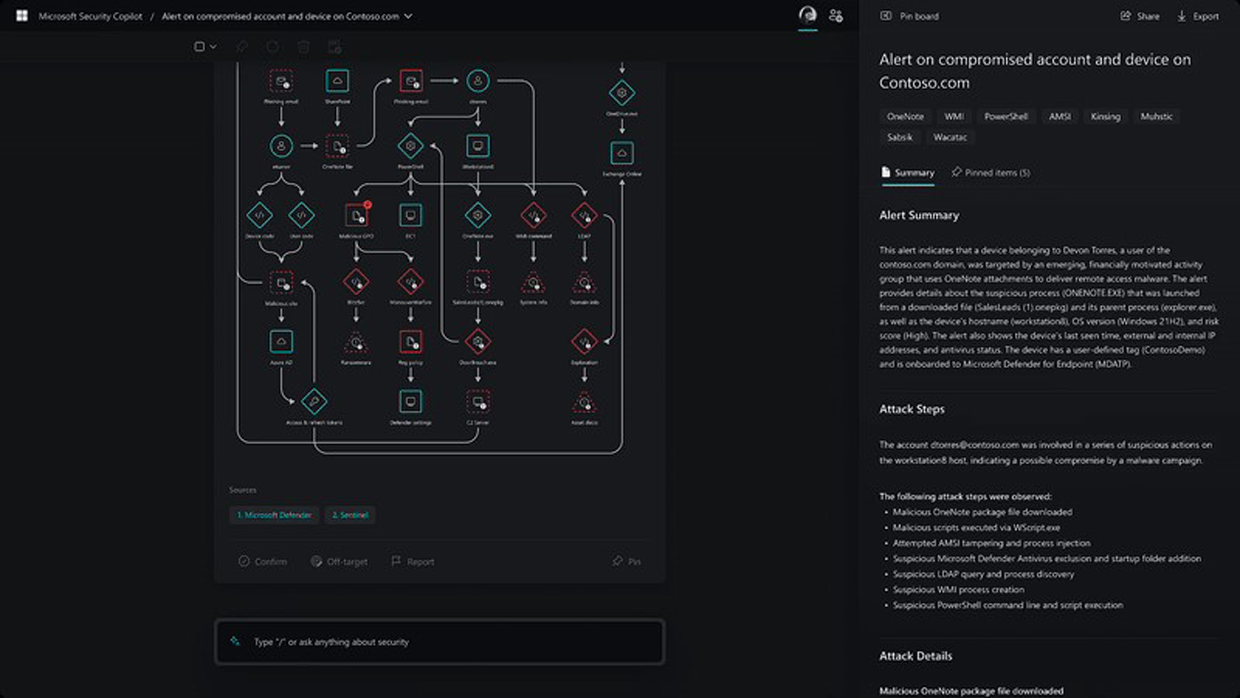Expand the session title dropdown chevron

click(408, 16)
